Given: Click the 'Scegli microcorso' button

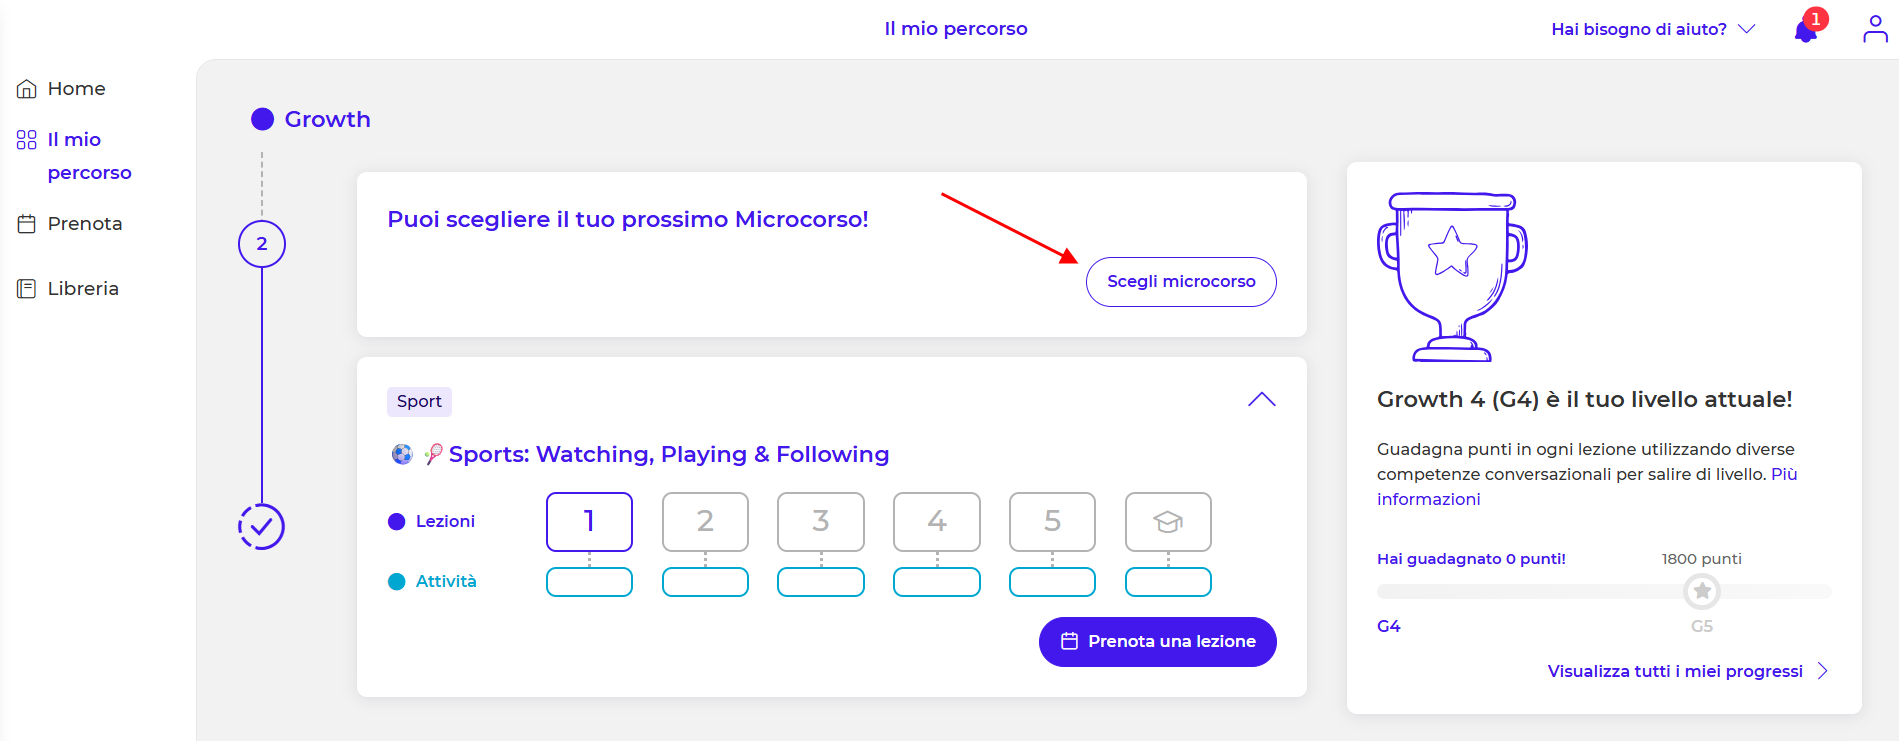Looking at the screenshot, I should 1181,282.
